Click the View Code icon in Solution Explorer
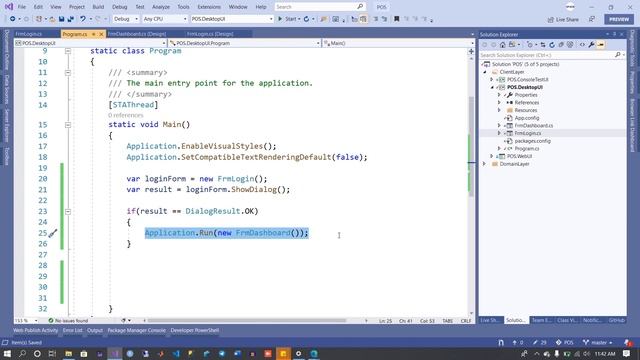 582,45
